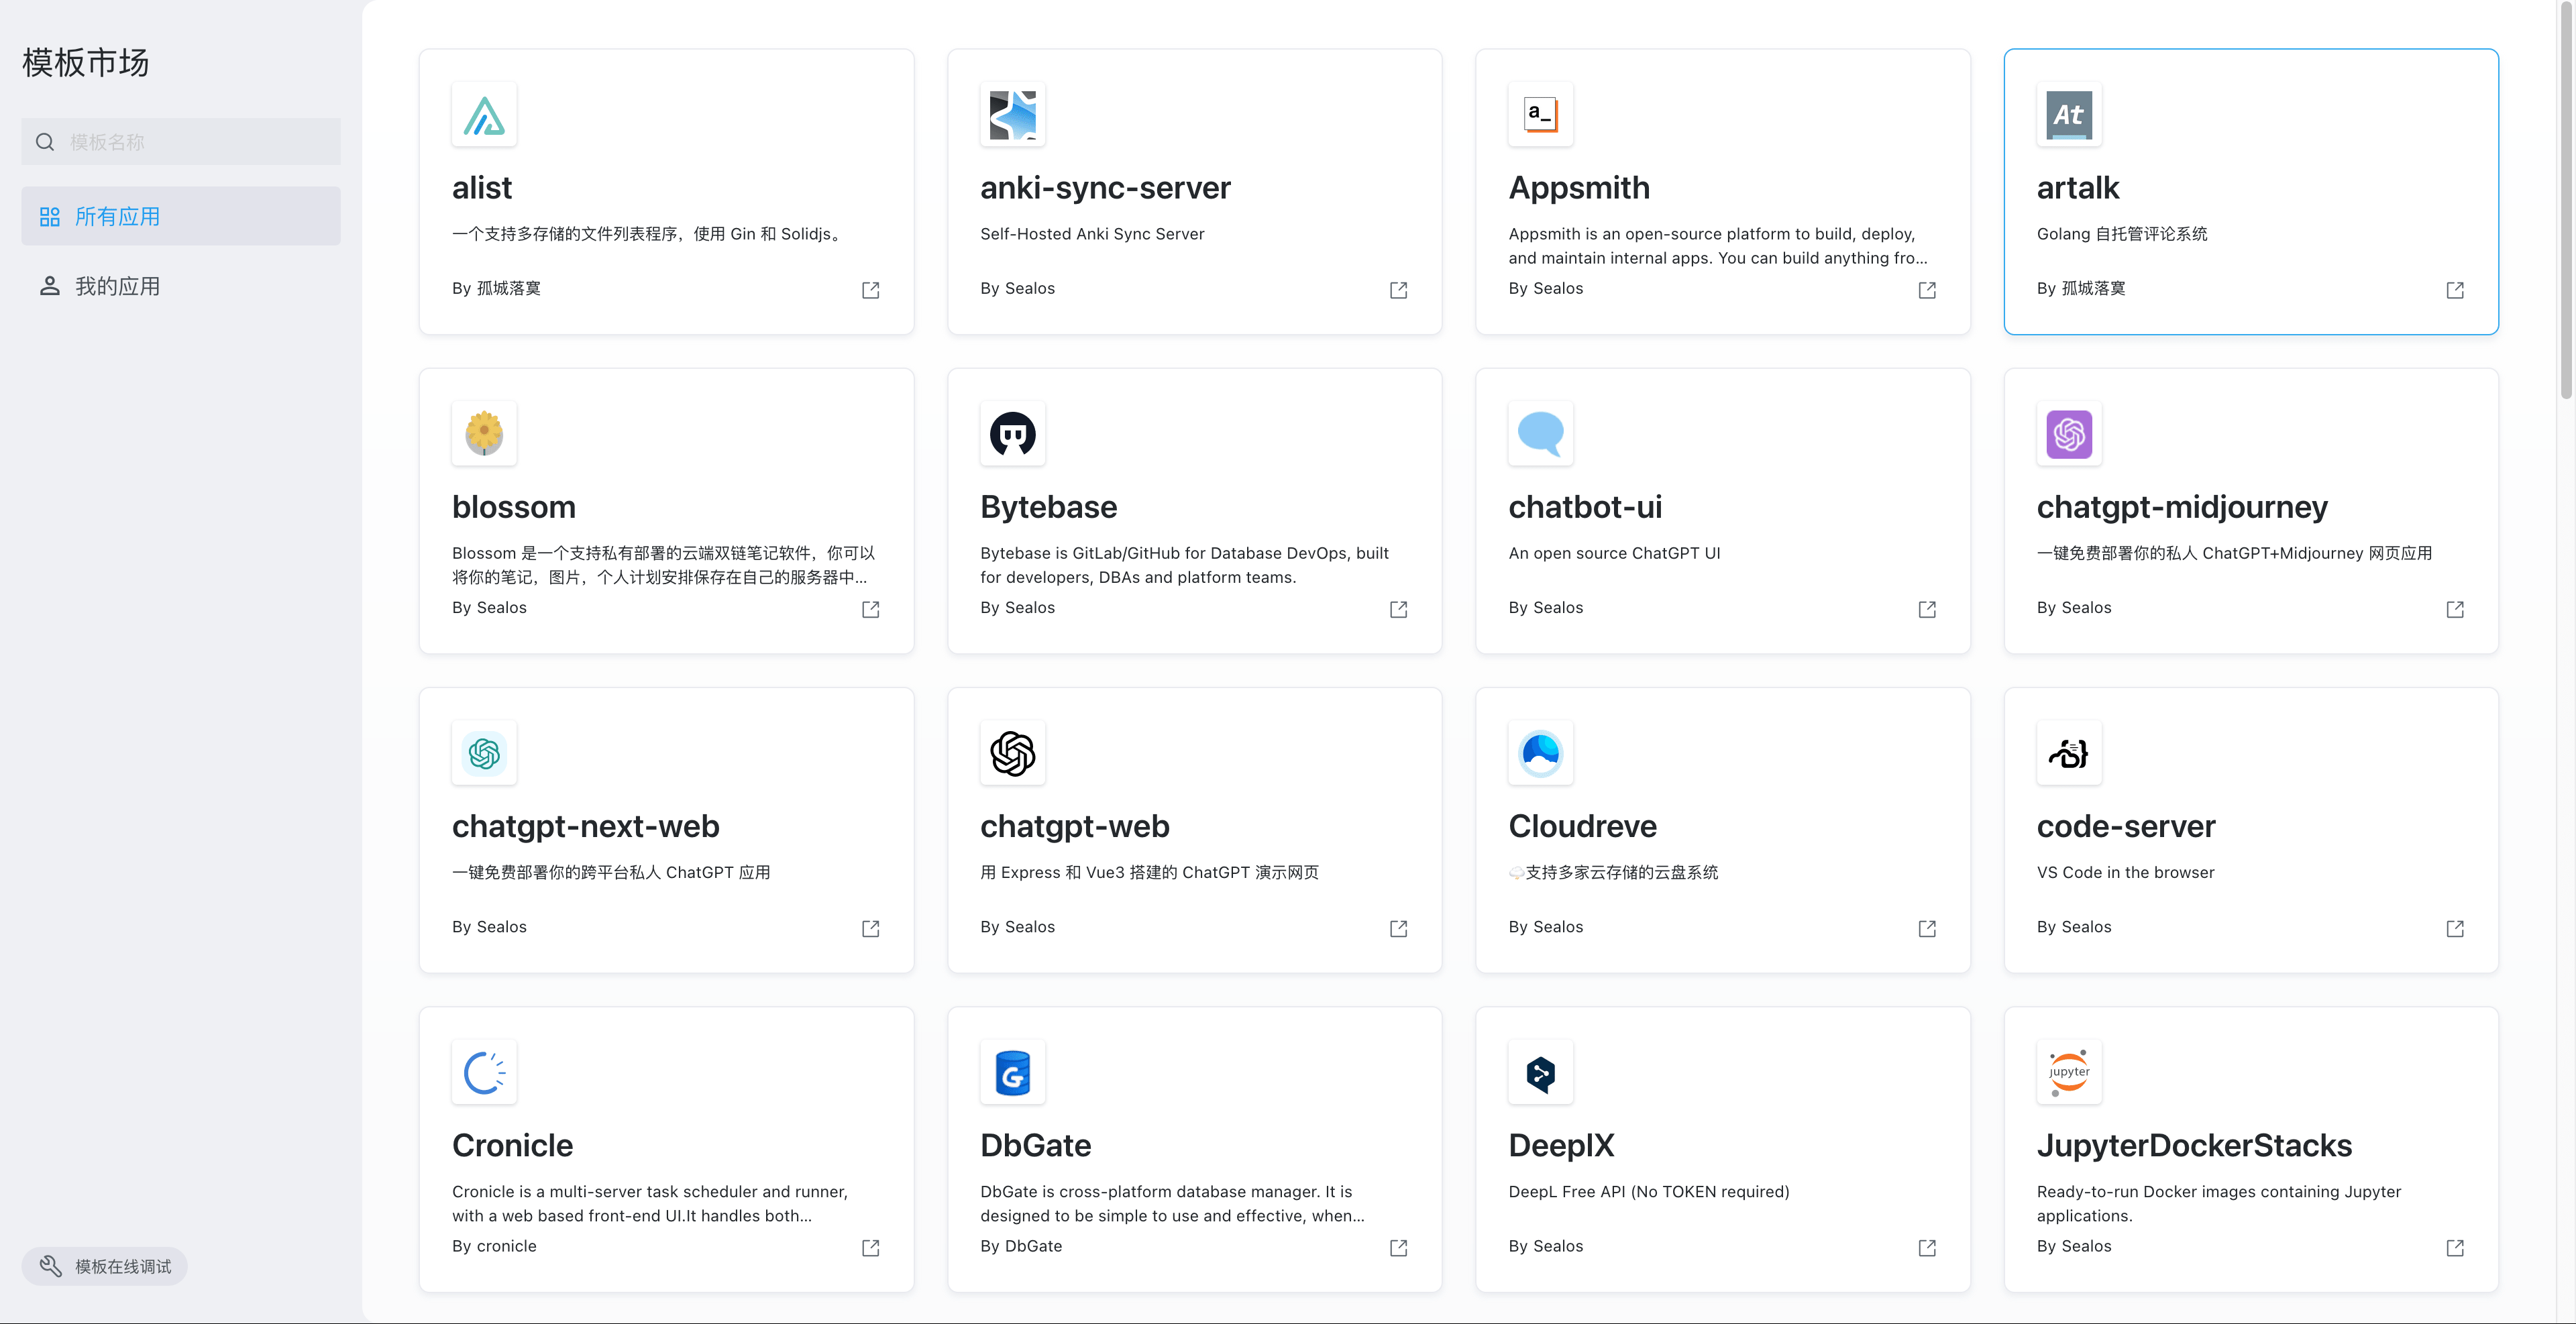This screenshot has height=1324, width=2576.
Task: Click 'Self-Hosted Anki Sync Server' description
Action: tap(1092, 234)
